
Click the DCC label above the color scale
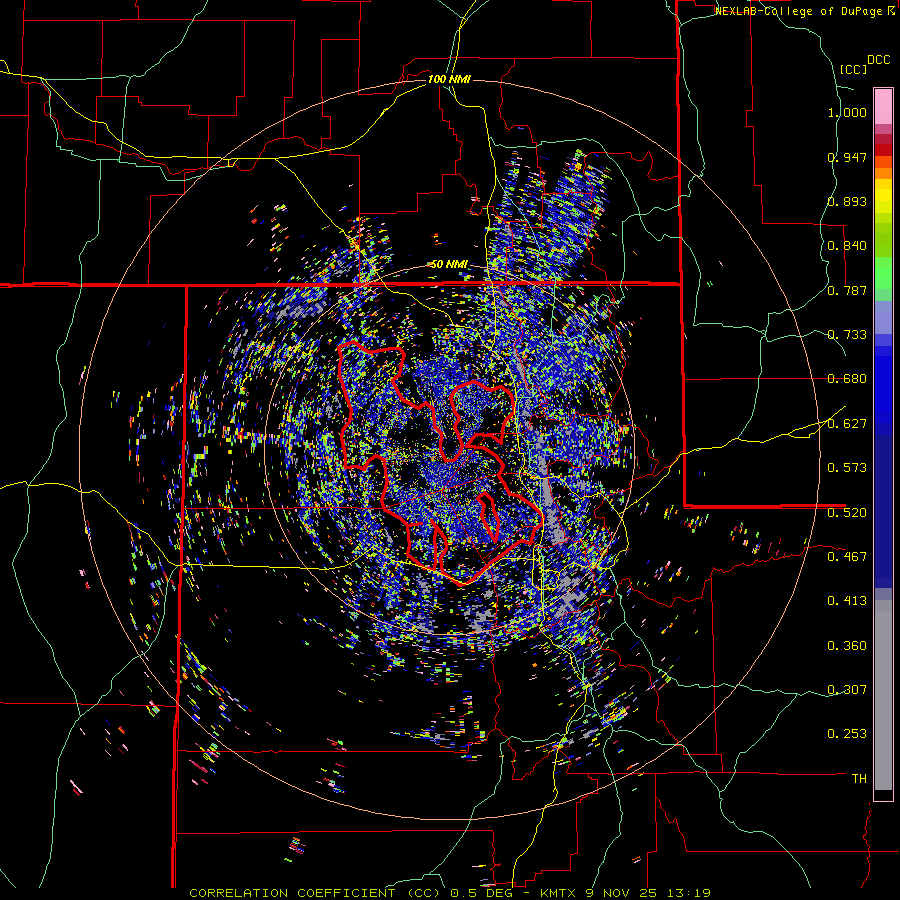click(878, 60)
